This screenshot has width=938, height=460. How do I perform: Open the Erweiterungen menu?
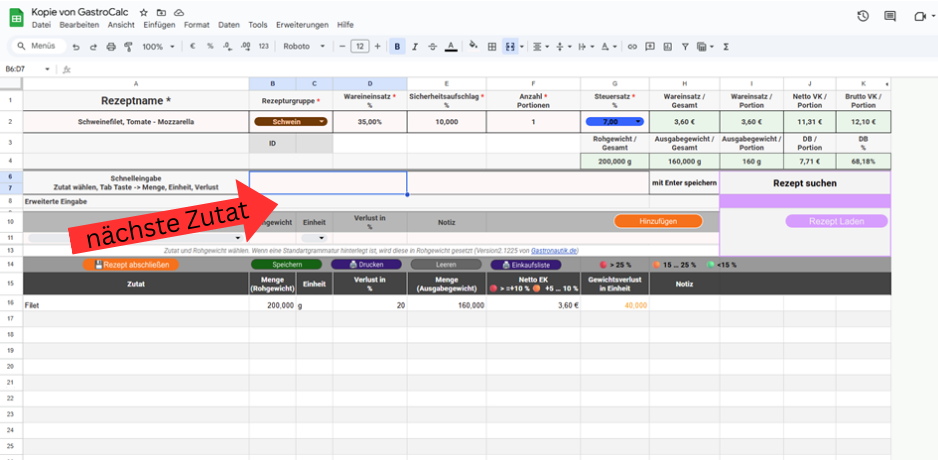point(302,25)
